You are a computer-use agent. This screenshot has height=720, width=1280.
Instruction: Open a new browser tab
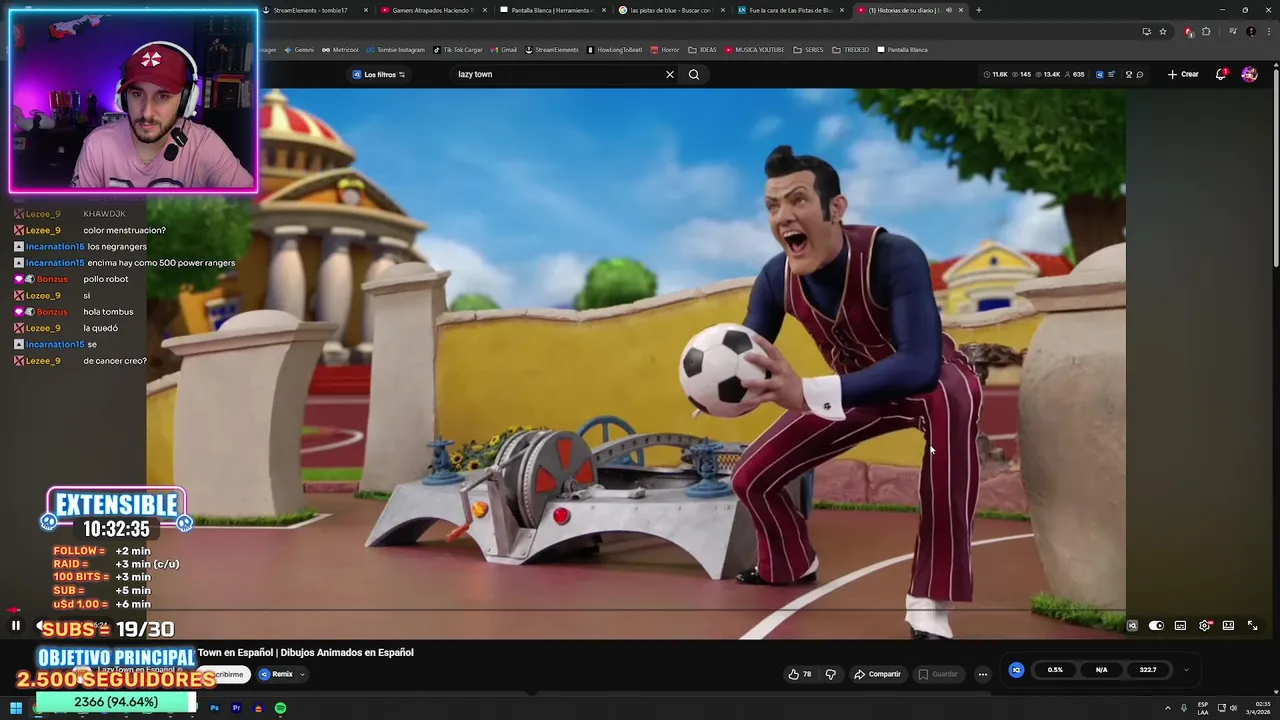coord(979,10)
